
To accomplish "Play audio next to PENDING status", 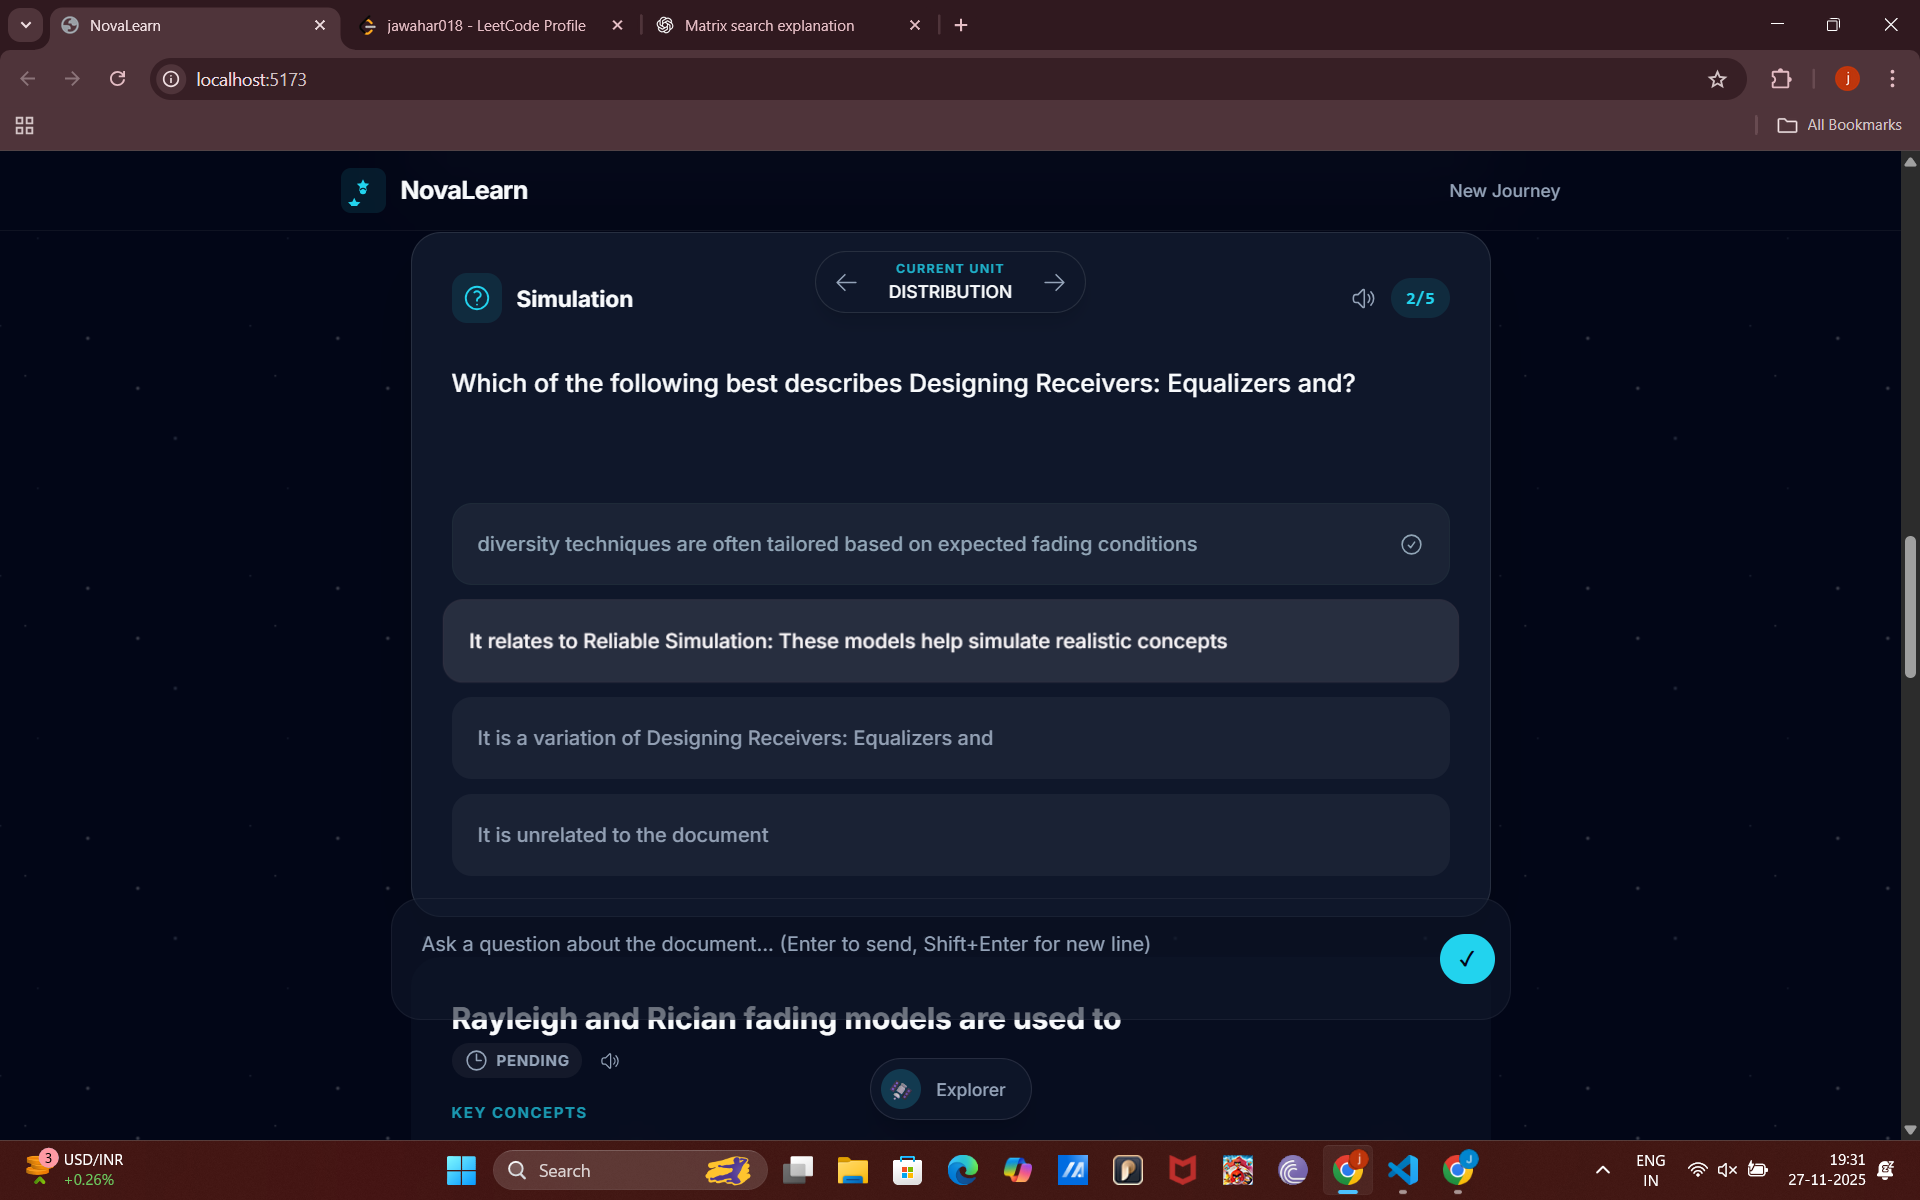I will (x=610, y=1061).
